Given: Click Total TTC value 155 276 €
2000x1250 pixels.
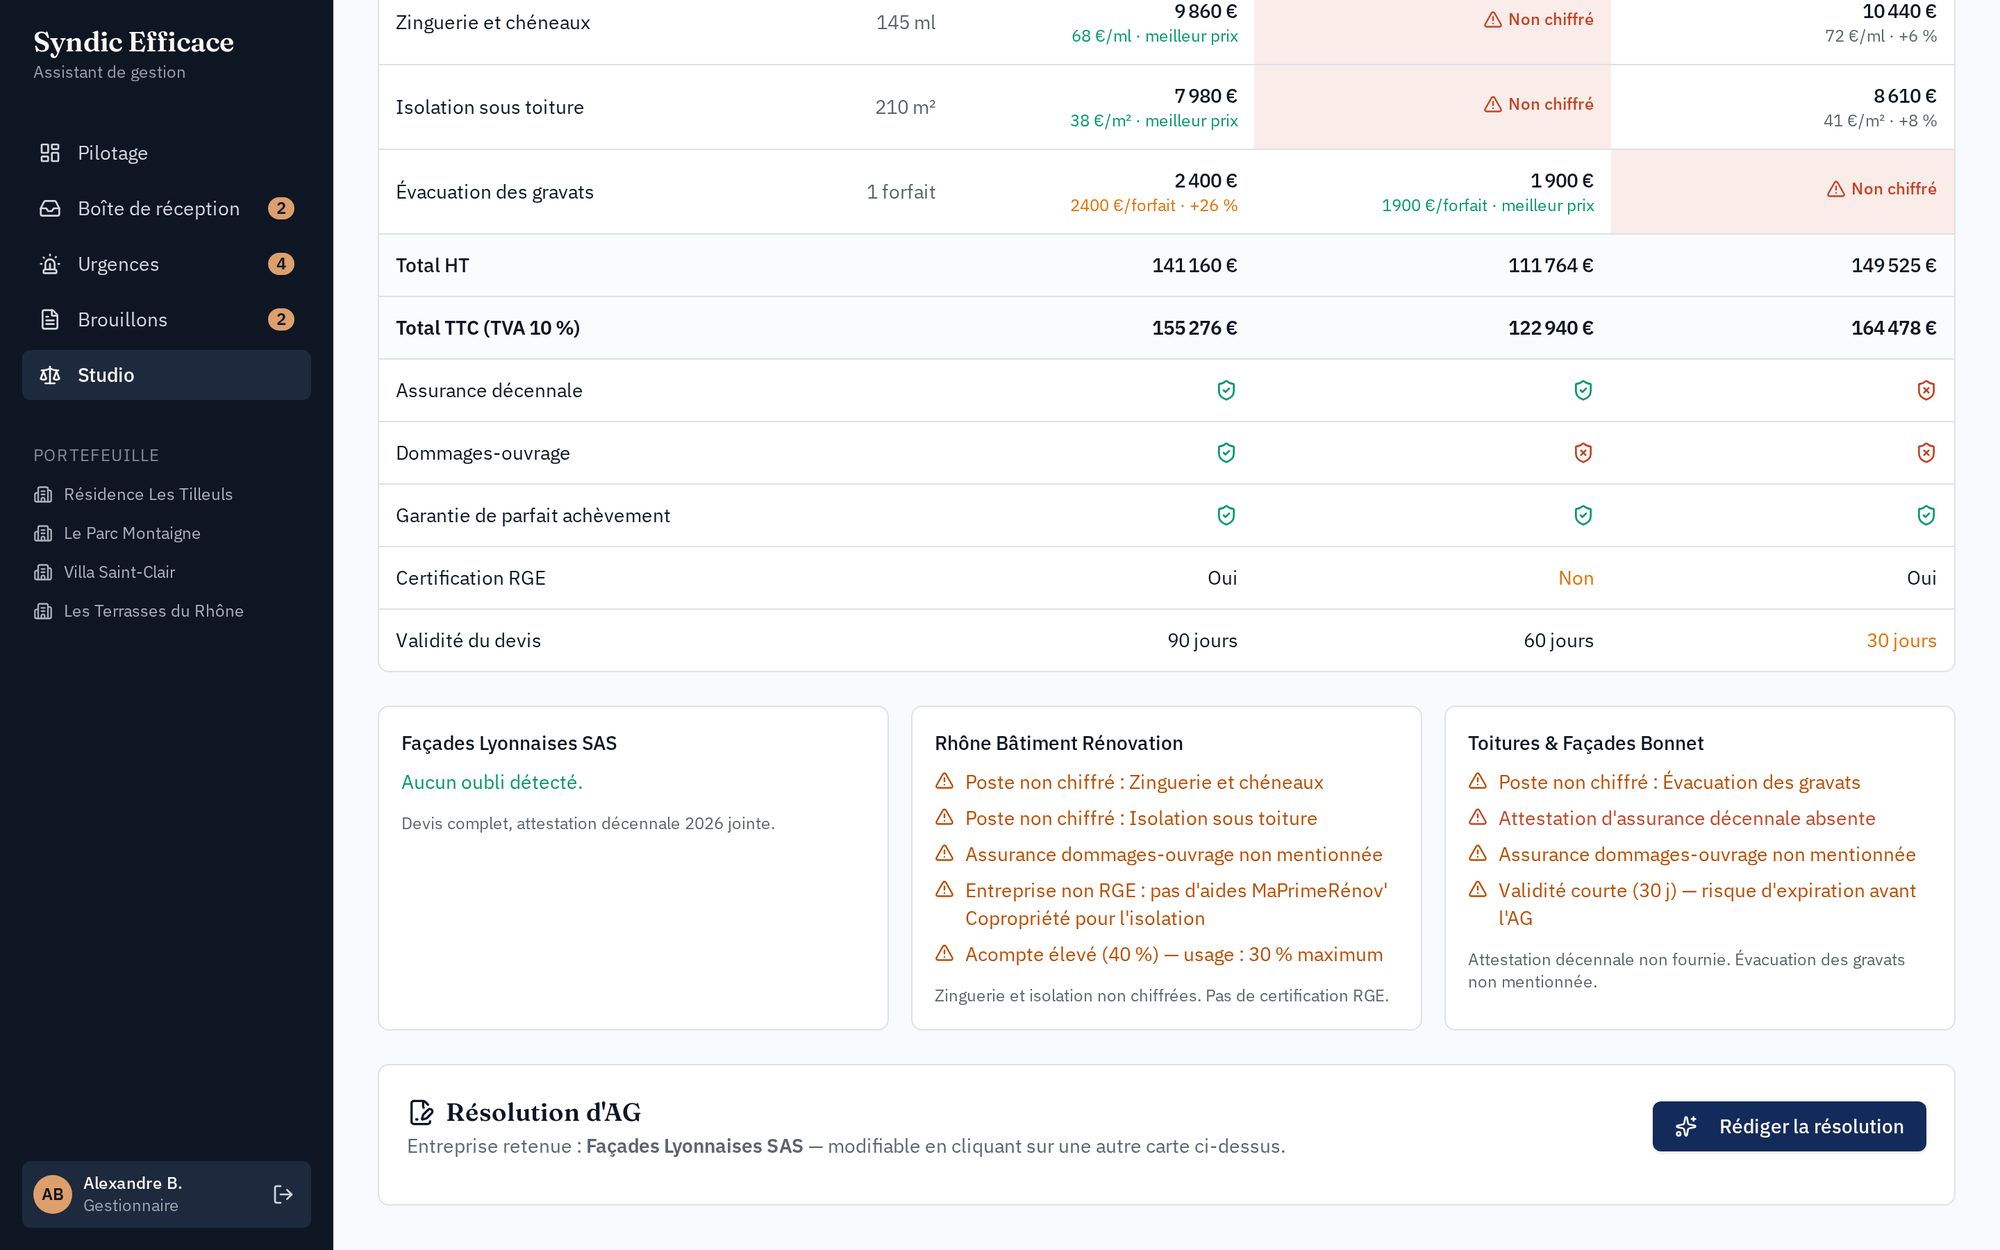Looking at the screenshot, I should click(1194, 328).
